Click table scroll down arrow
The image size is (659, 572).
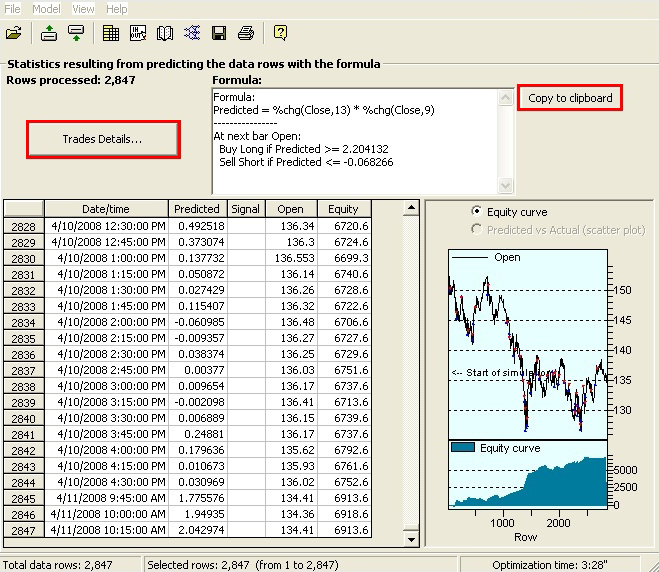(x=411, y=539)
